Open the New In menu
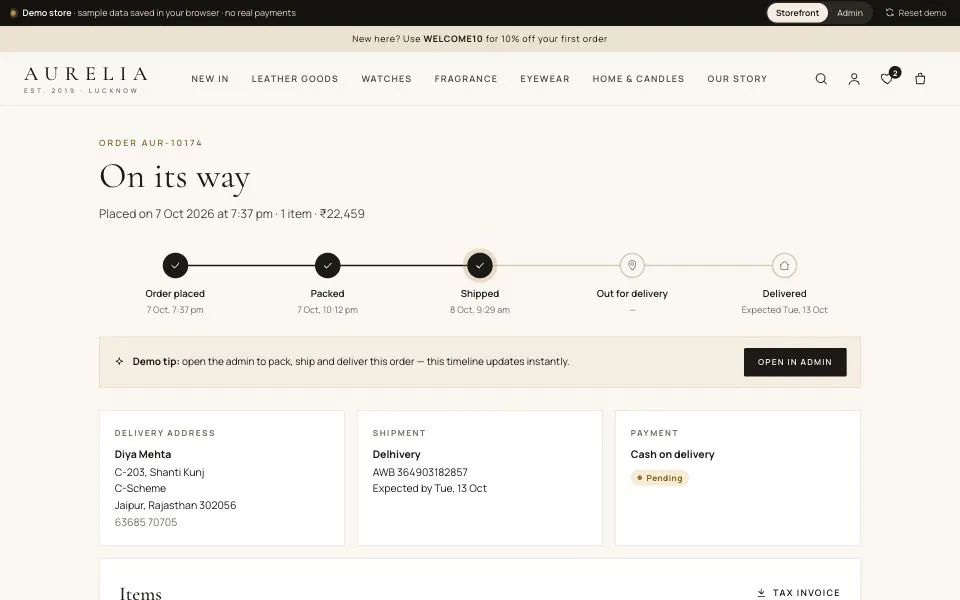Image resolution: width=960 pixels, height=600 pixels. [x=210, y=79]
